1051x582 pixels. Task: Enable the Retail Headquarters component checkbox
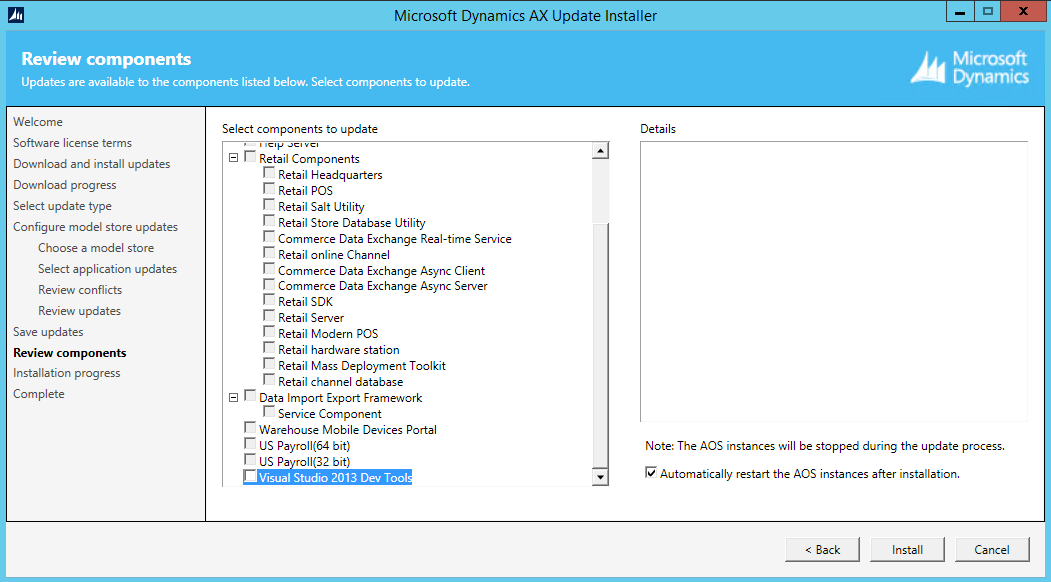270,174
